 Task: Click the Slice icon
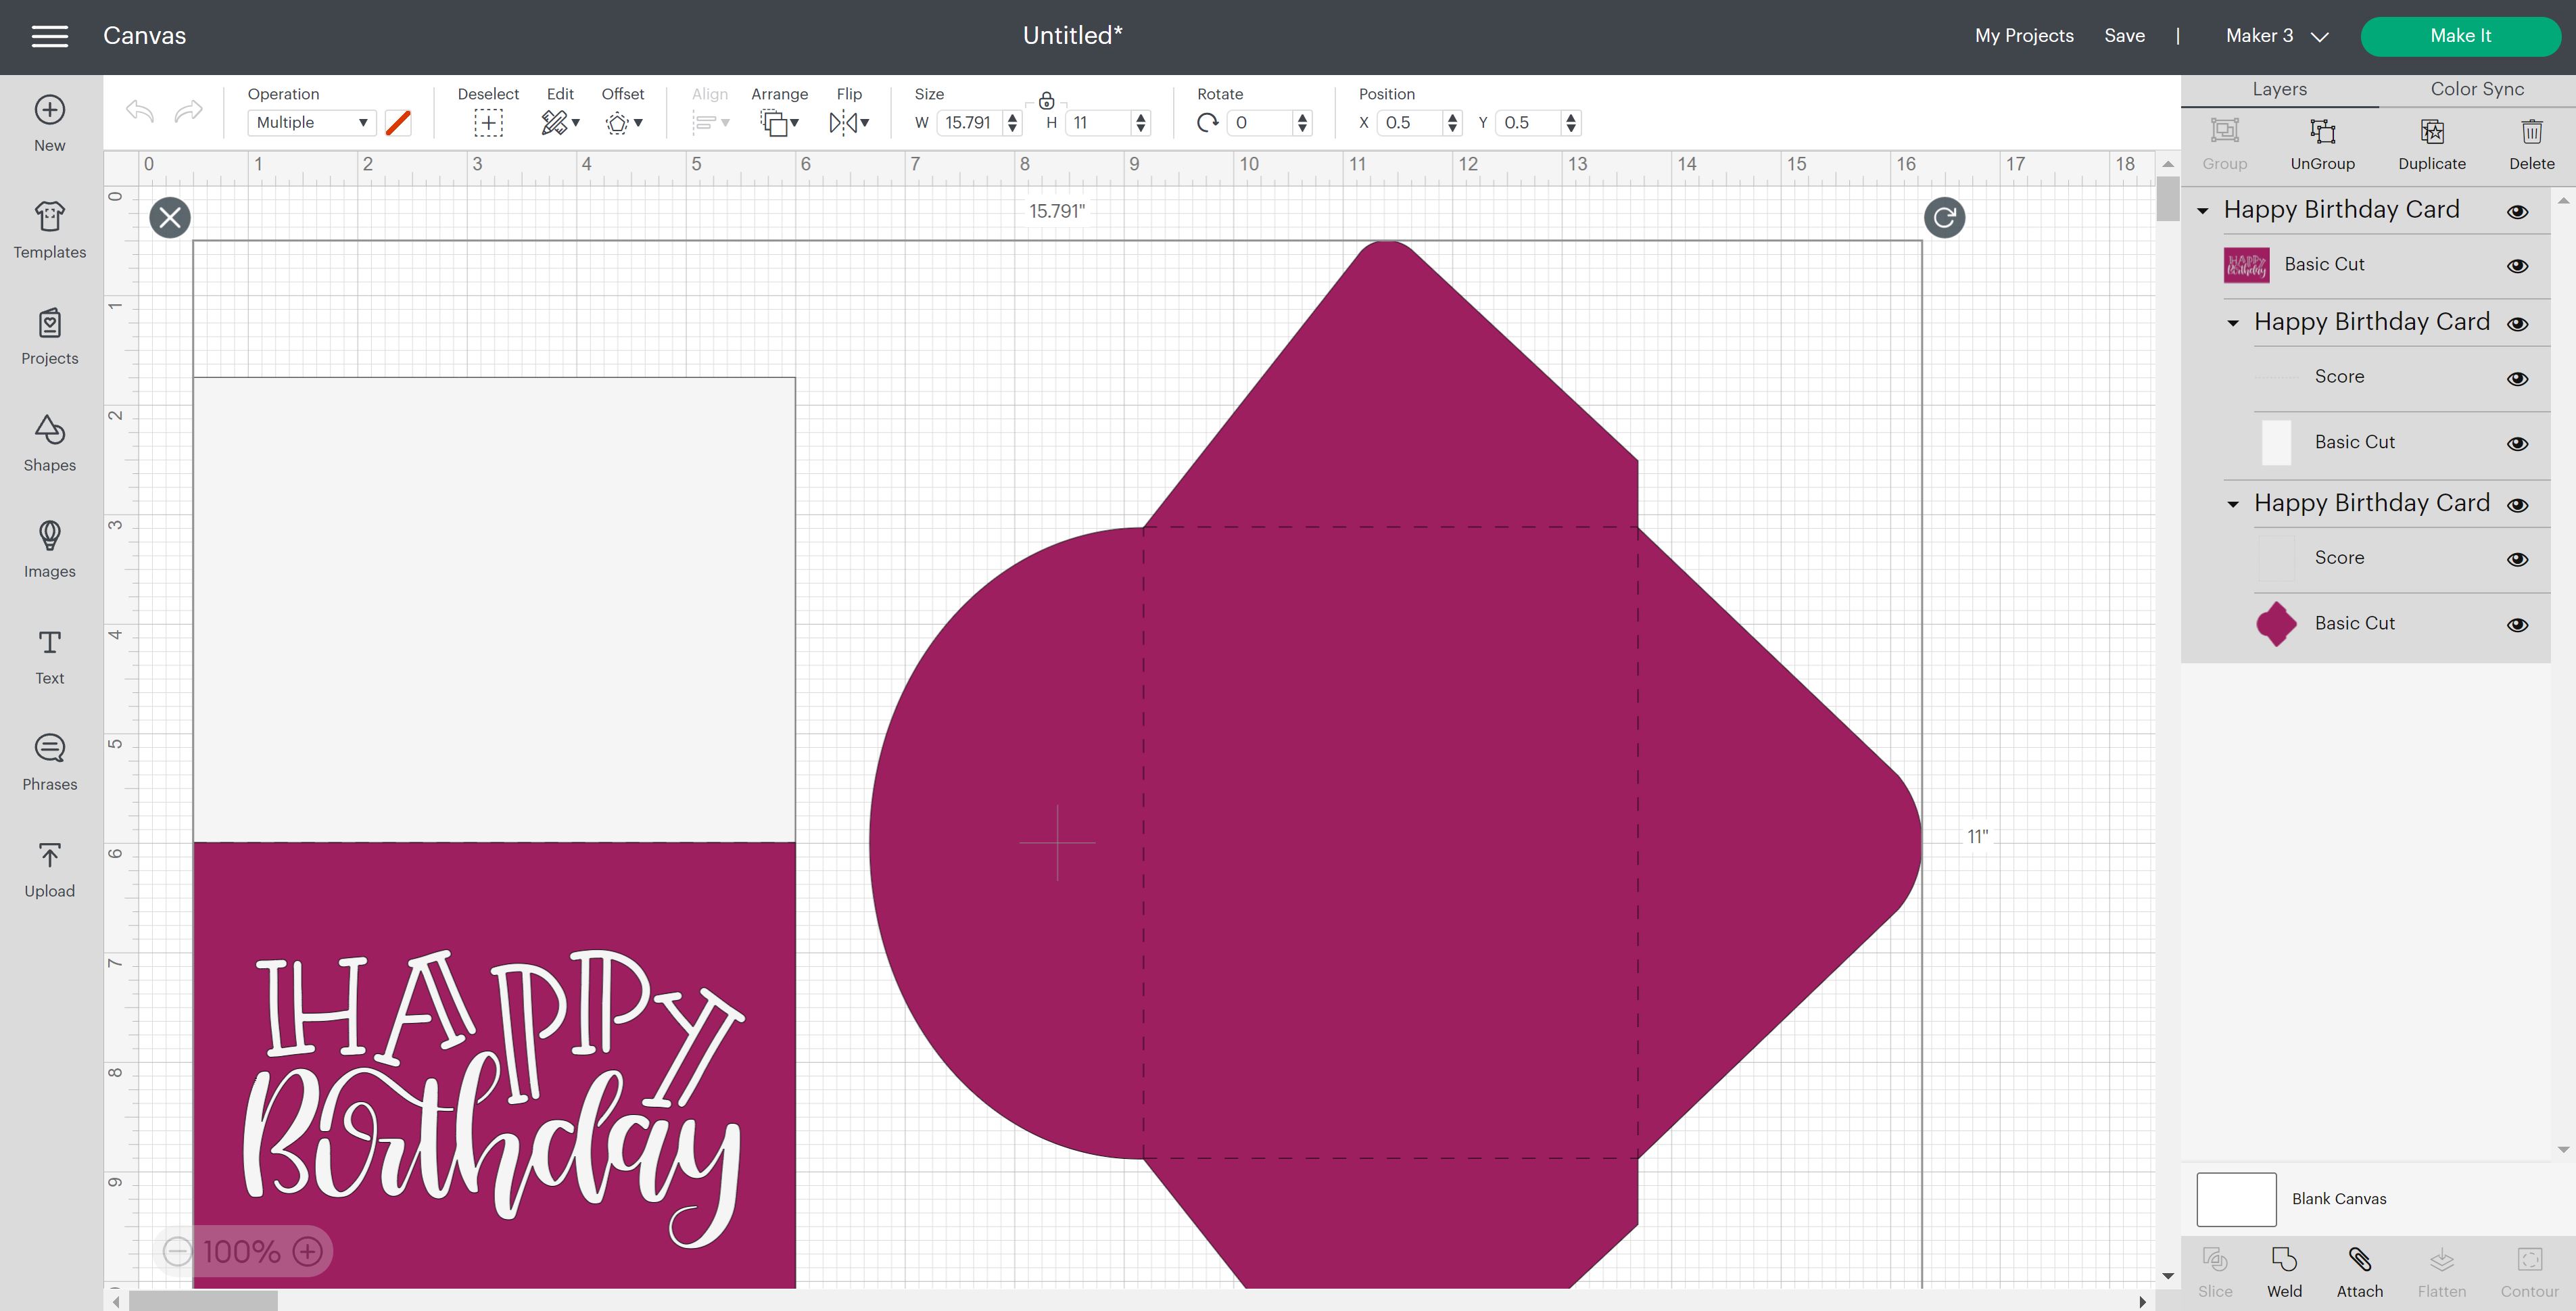coord(2215,1270)
